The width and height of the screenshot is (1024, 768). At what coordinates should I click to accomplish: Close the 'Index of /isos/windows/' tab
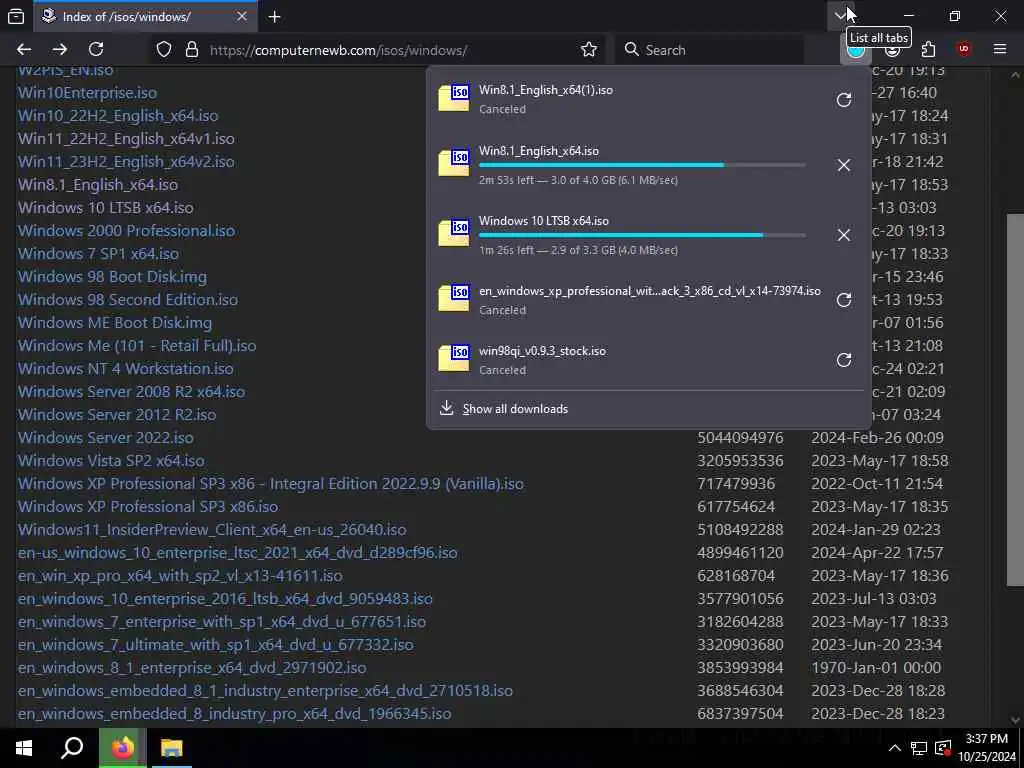tap(242, 16)
